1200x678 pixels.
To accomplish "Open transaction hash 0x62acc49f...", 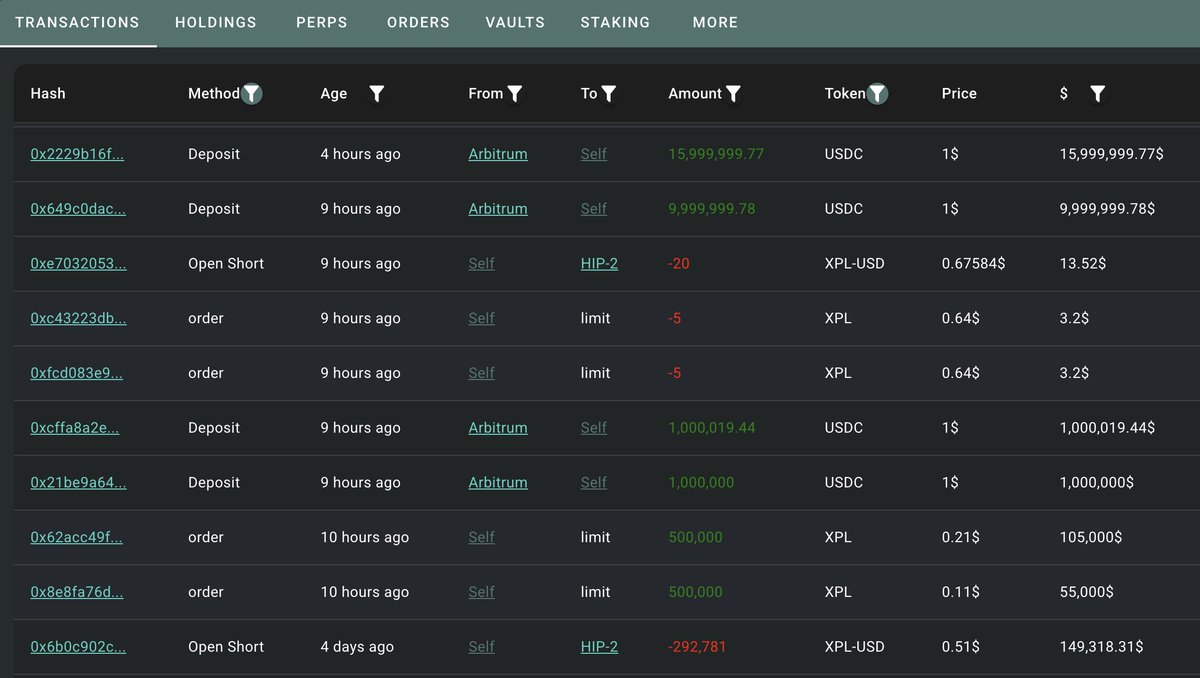I will [x=77, y=537].
